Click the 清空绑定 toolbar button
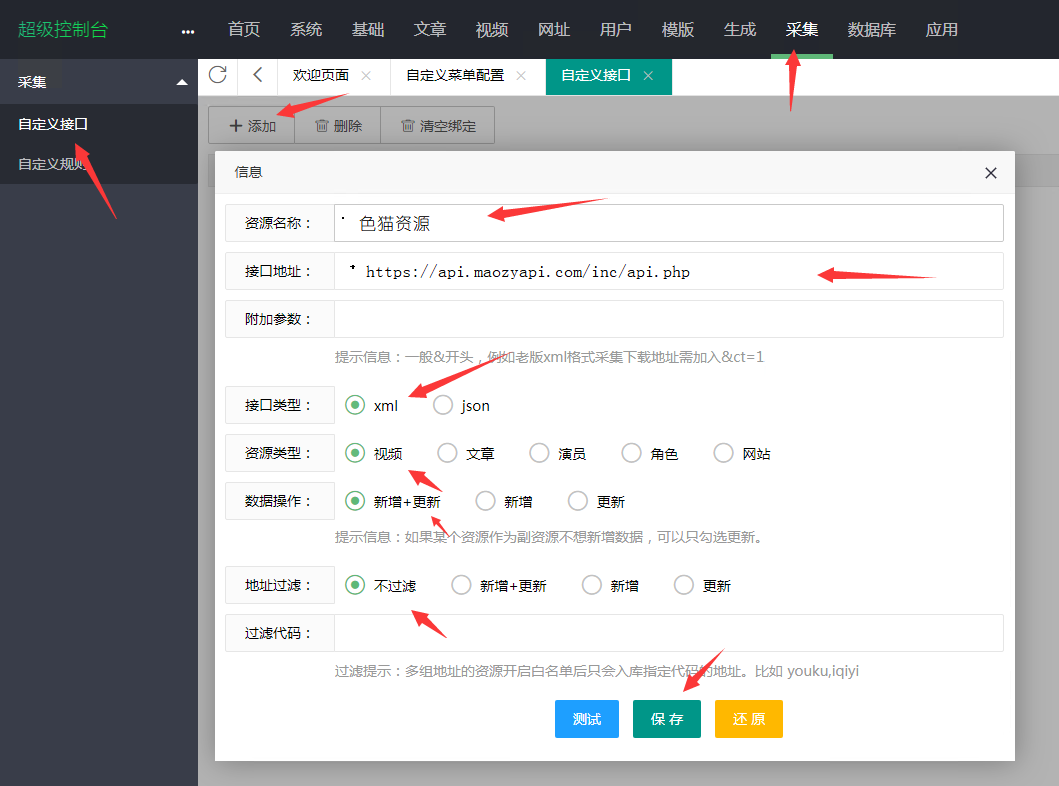1059x786 pixels. tap(438, 126)
